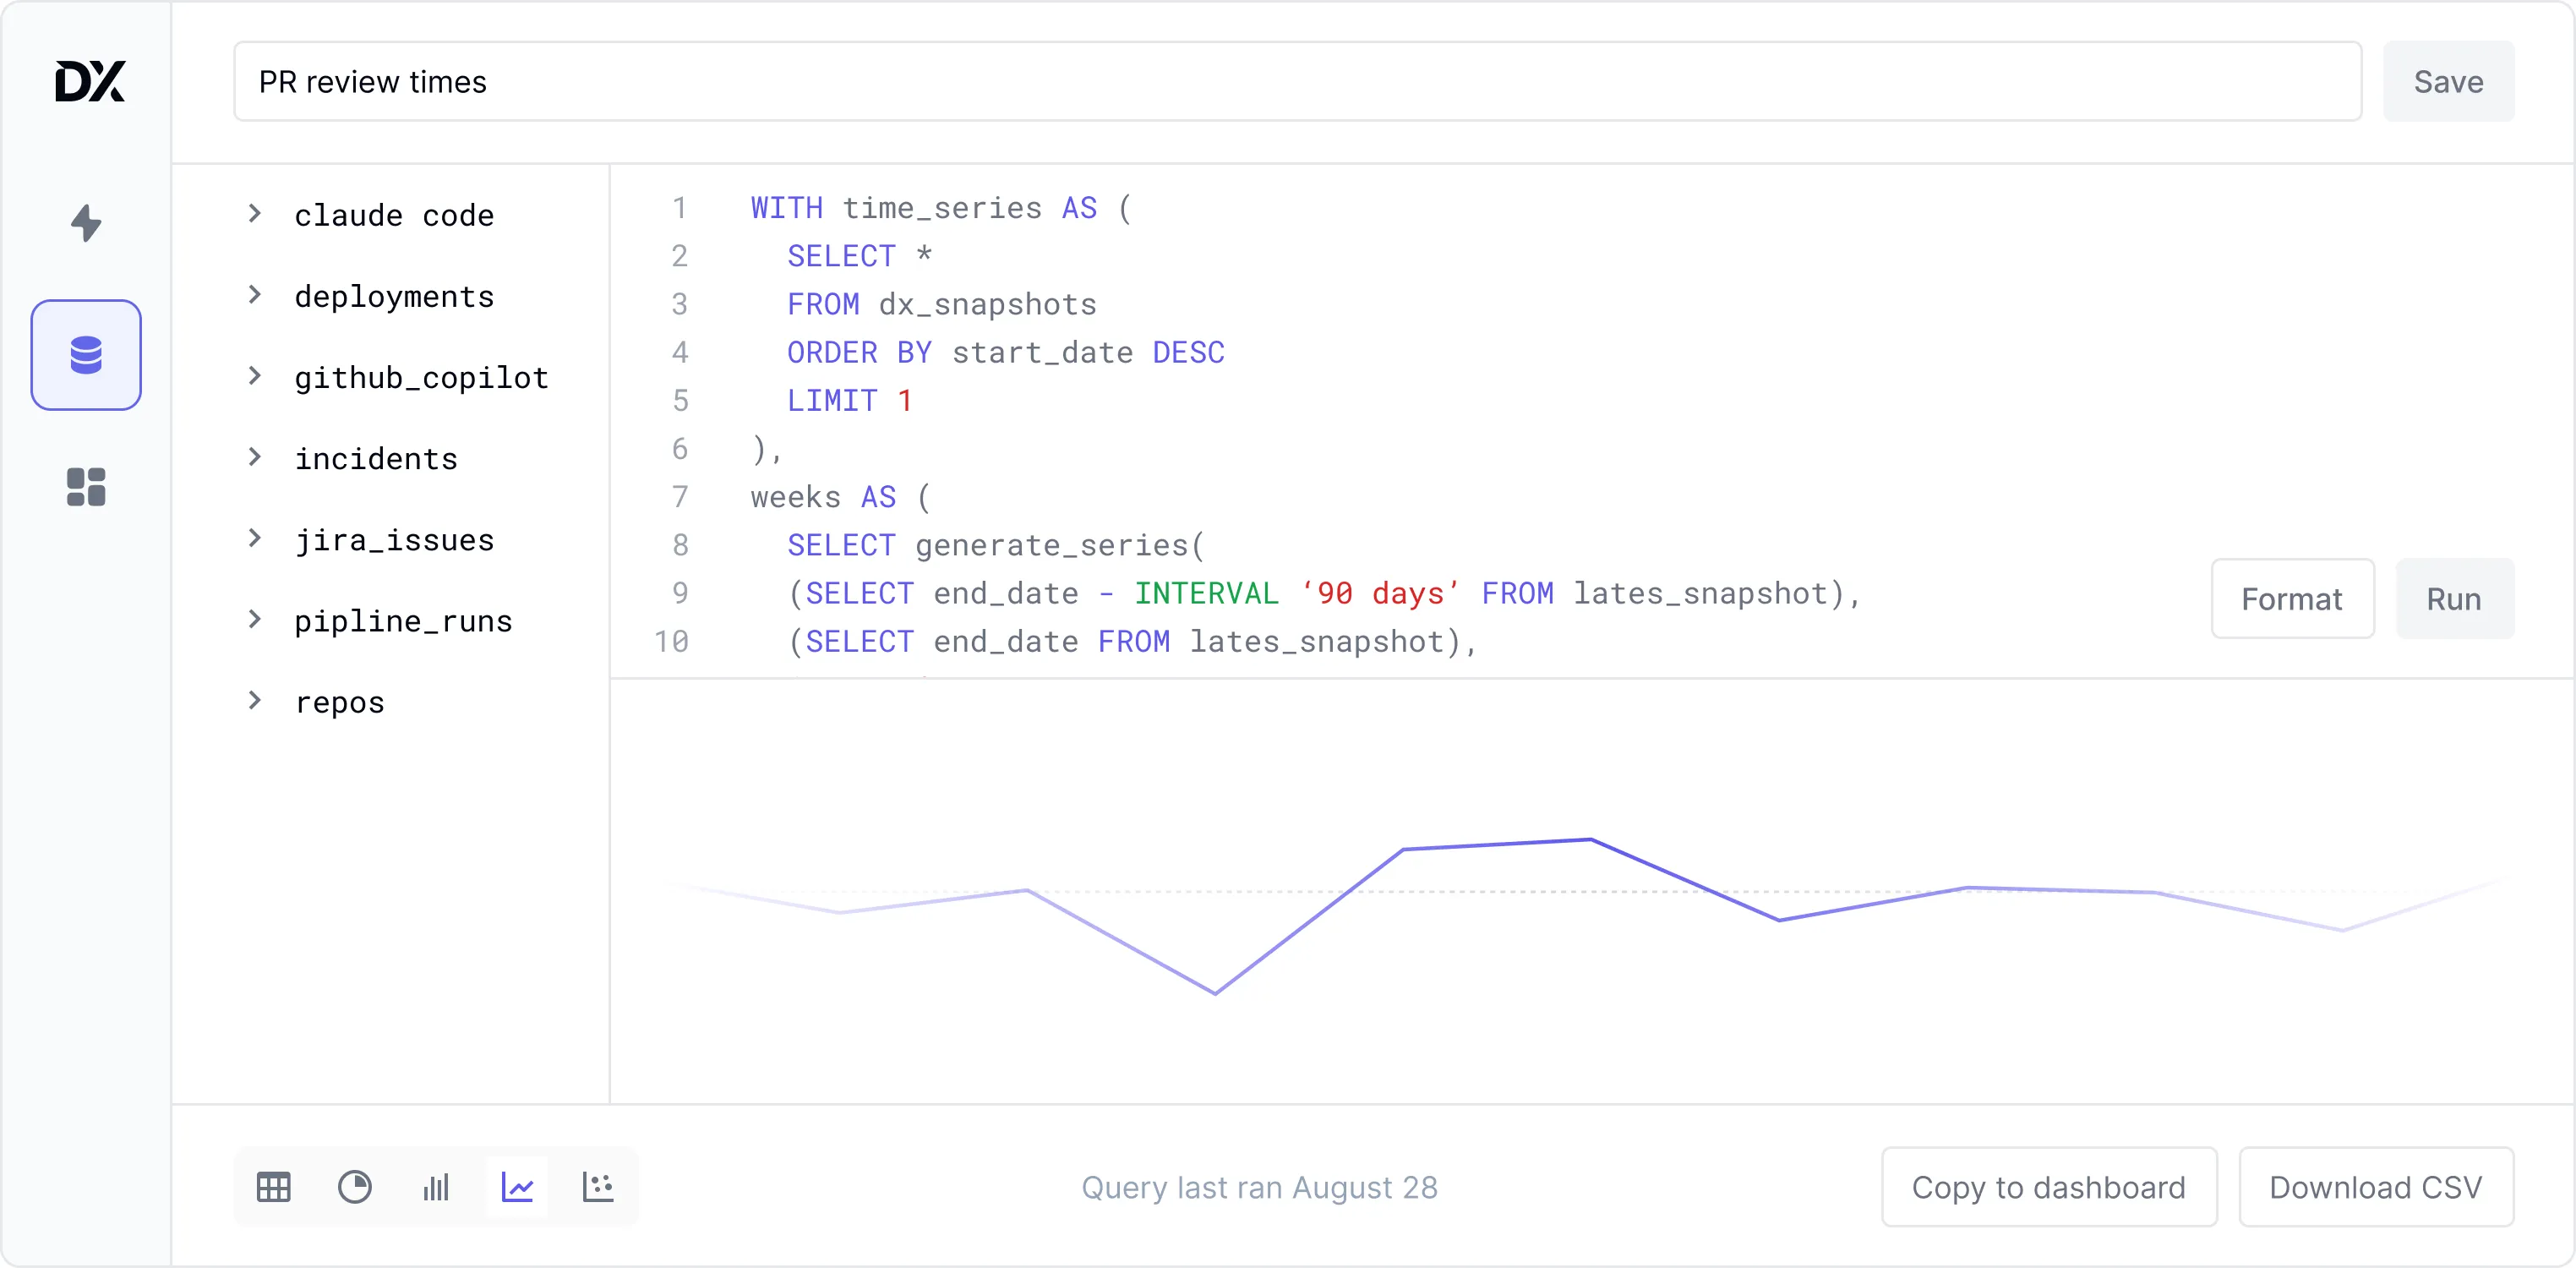Select the database sidebar icon
This screenshot has height=1268, width=2576.
point(86,355)
